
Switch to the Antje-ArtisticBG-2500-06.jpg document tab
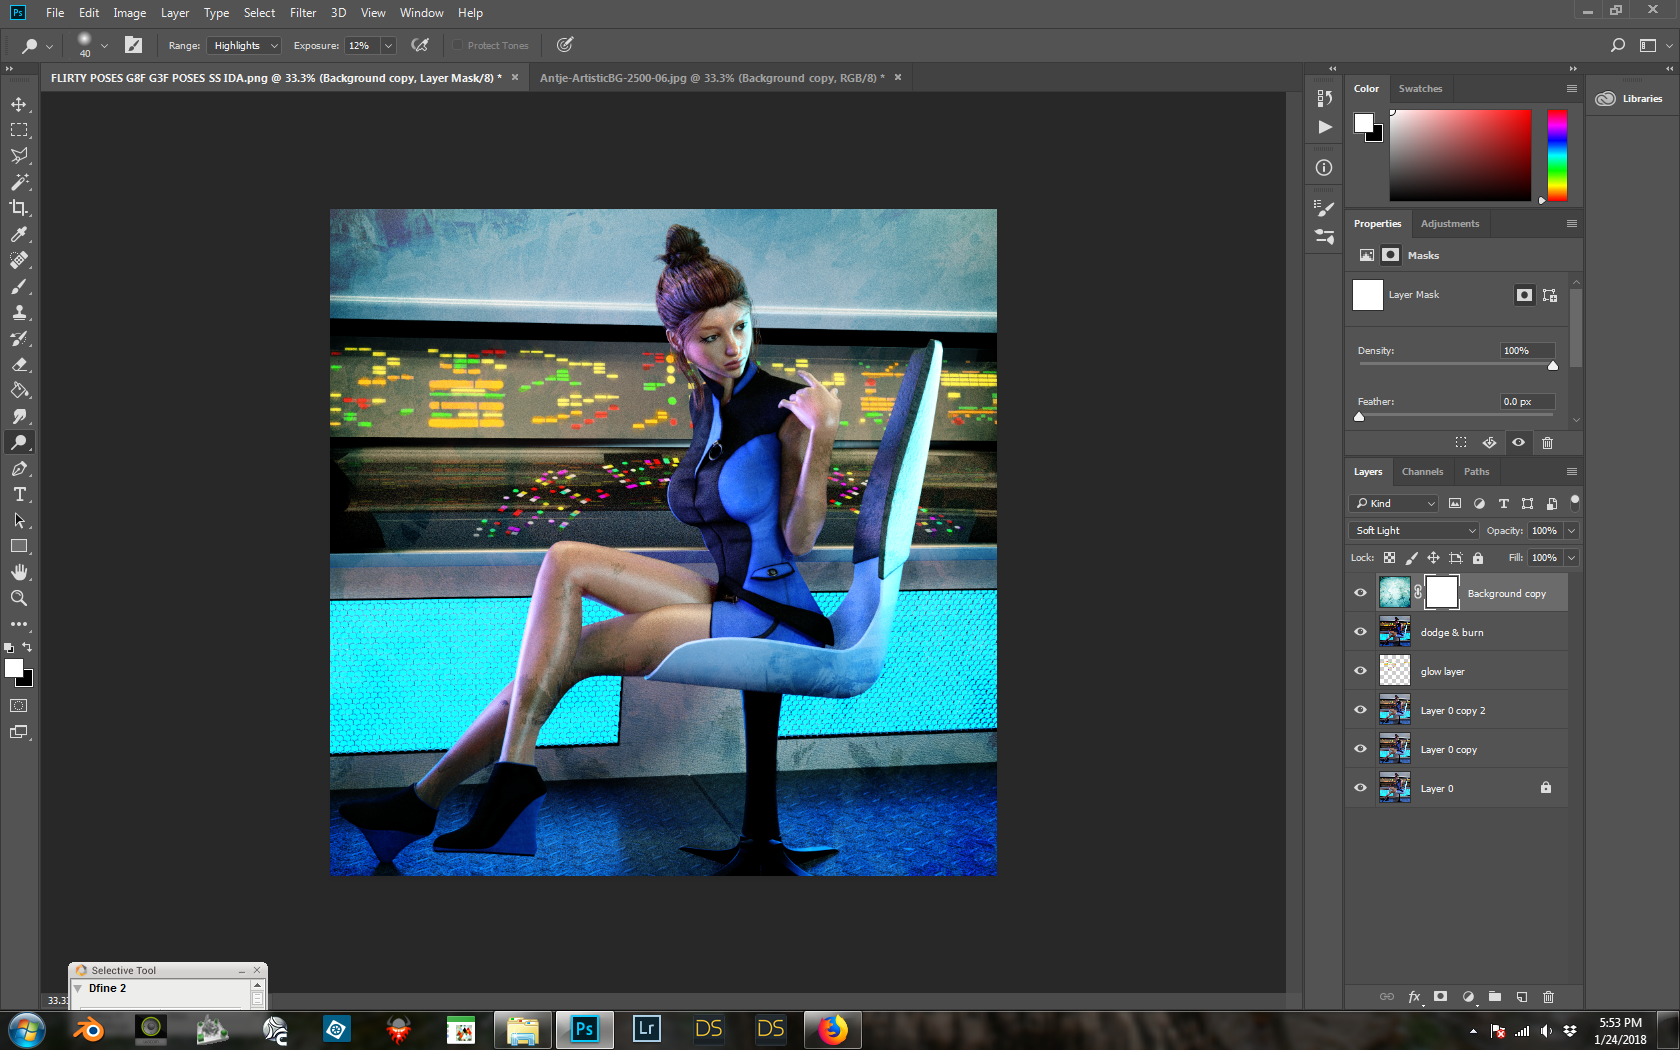pos(711,78)
